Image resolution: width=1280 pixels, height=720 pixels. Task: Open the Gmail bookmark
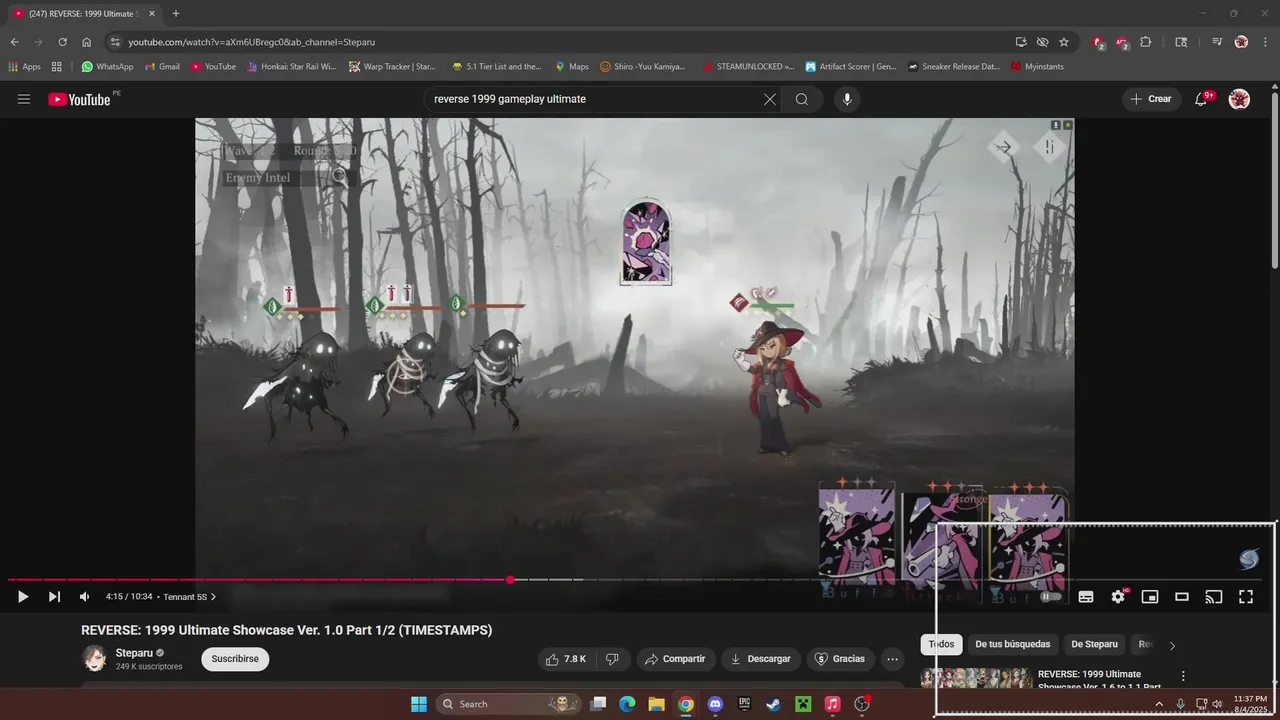162,67
